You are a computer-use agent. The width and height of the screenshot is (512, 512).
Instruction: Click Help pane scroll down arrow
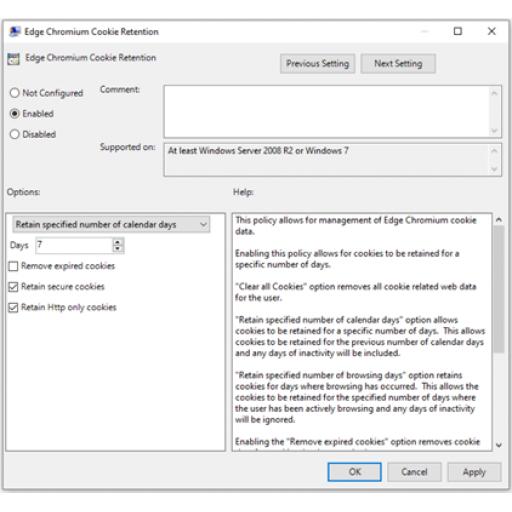pos(499,445)
